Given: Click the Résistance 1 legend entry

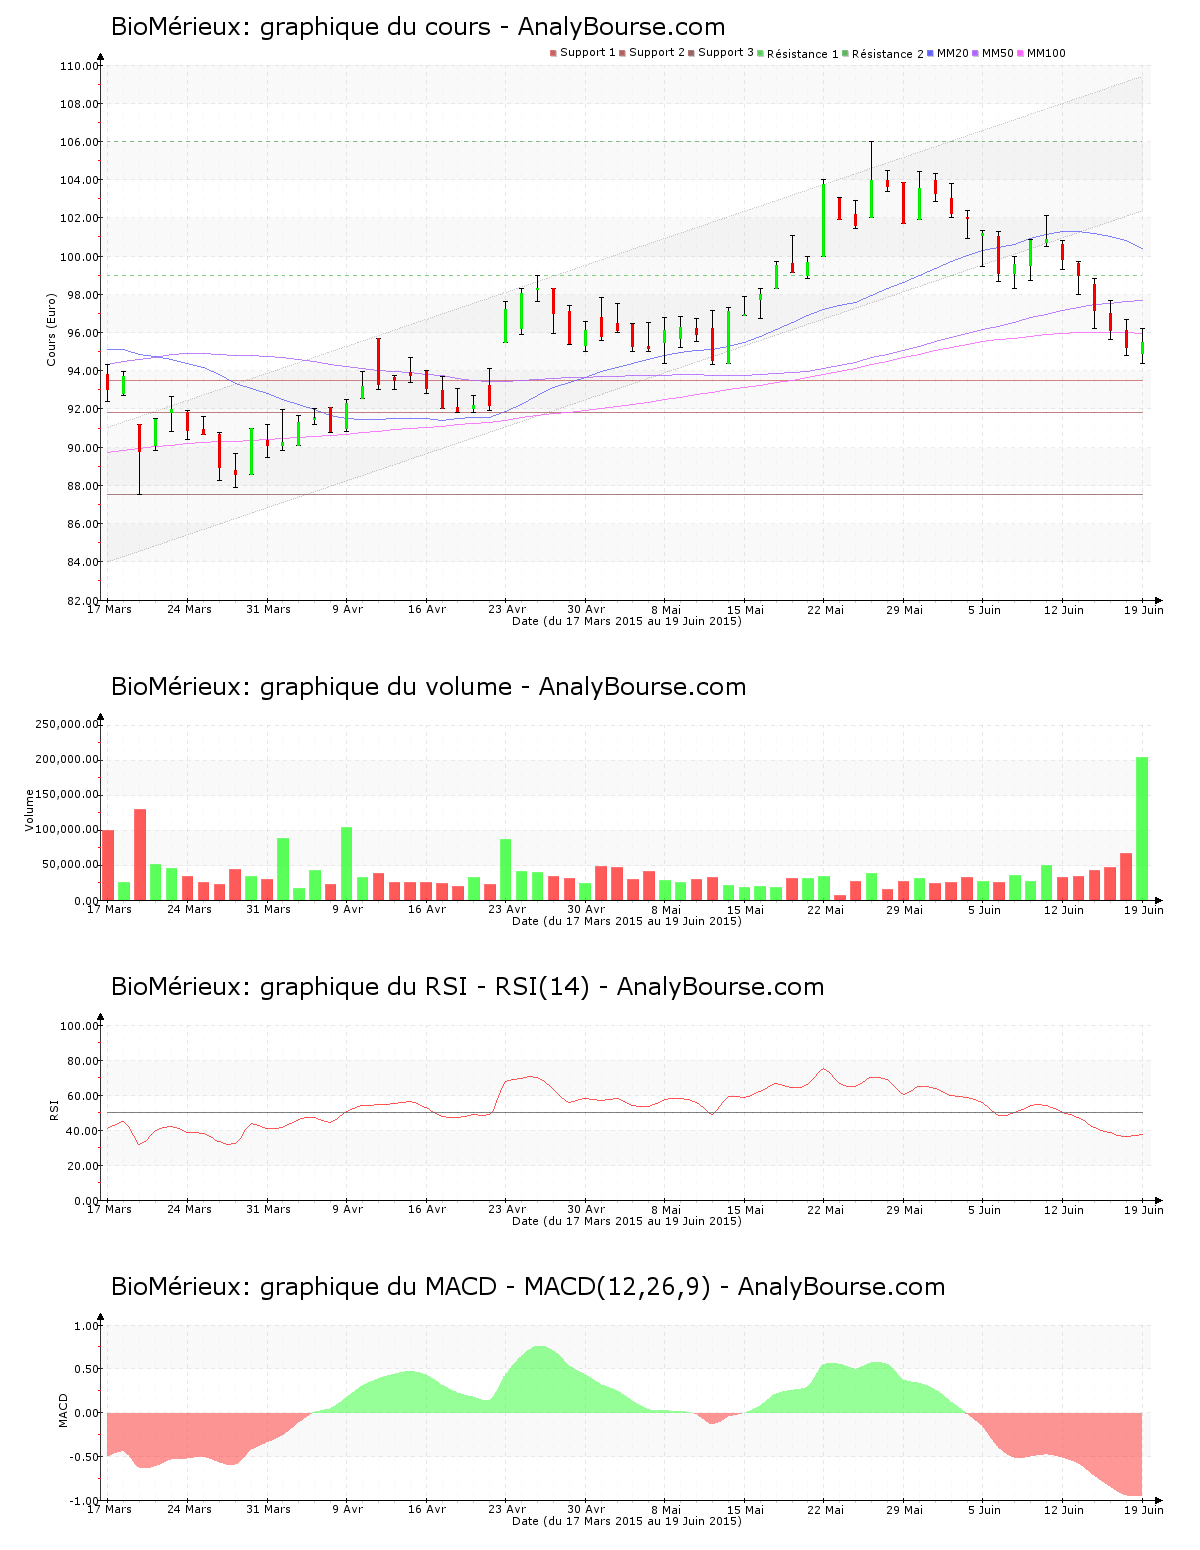Looking at the screenshot, I should [799, 54].
